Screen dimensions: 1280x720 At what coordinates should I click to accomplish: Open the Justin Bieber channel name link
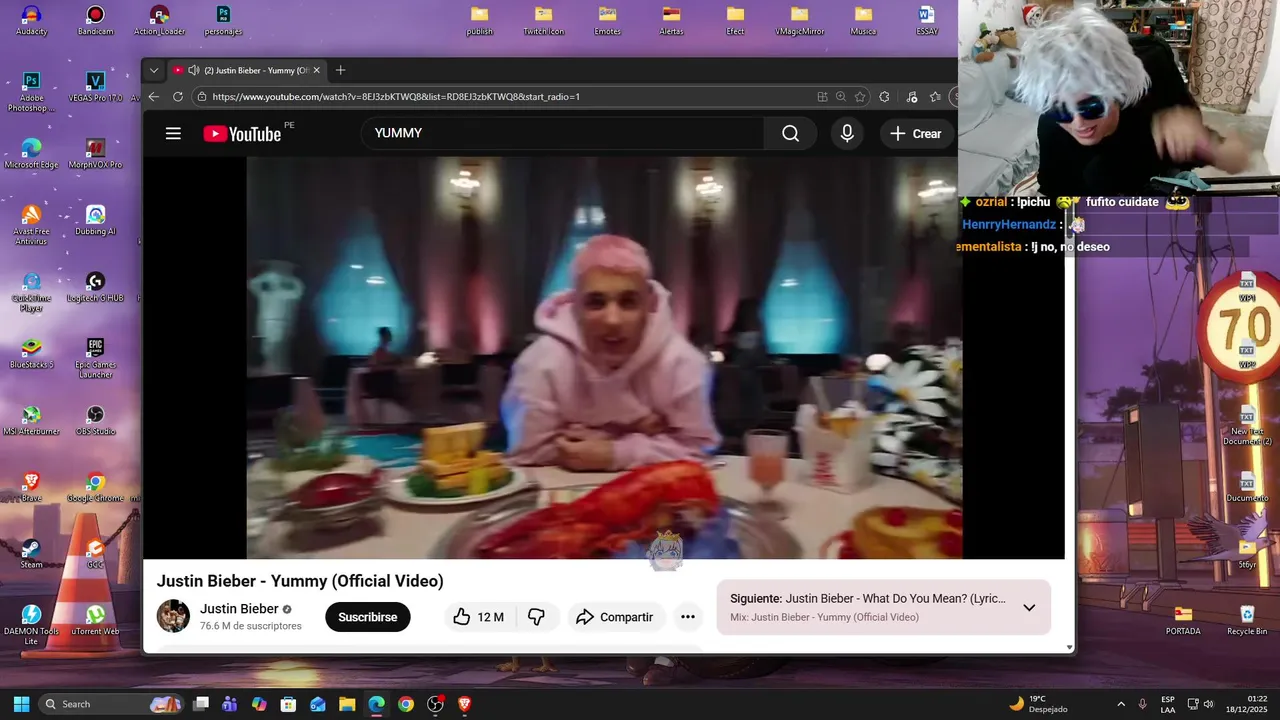(239, 608)
